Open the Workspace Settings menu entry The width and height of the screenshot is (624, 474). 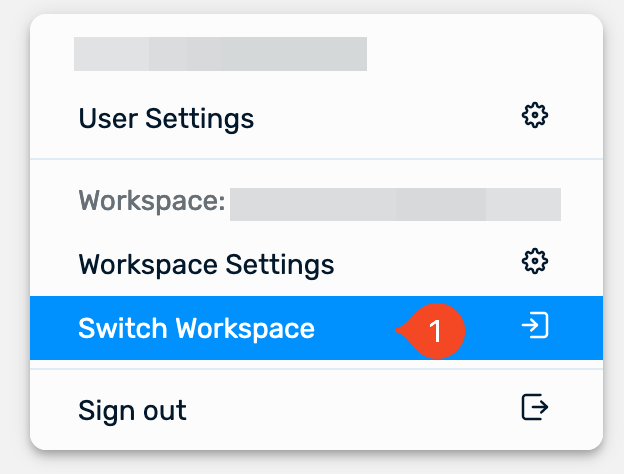pyautogui.click(x=206, y=265)
